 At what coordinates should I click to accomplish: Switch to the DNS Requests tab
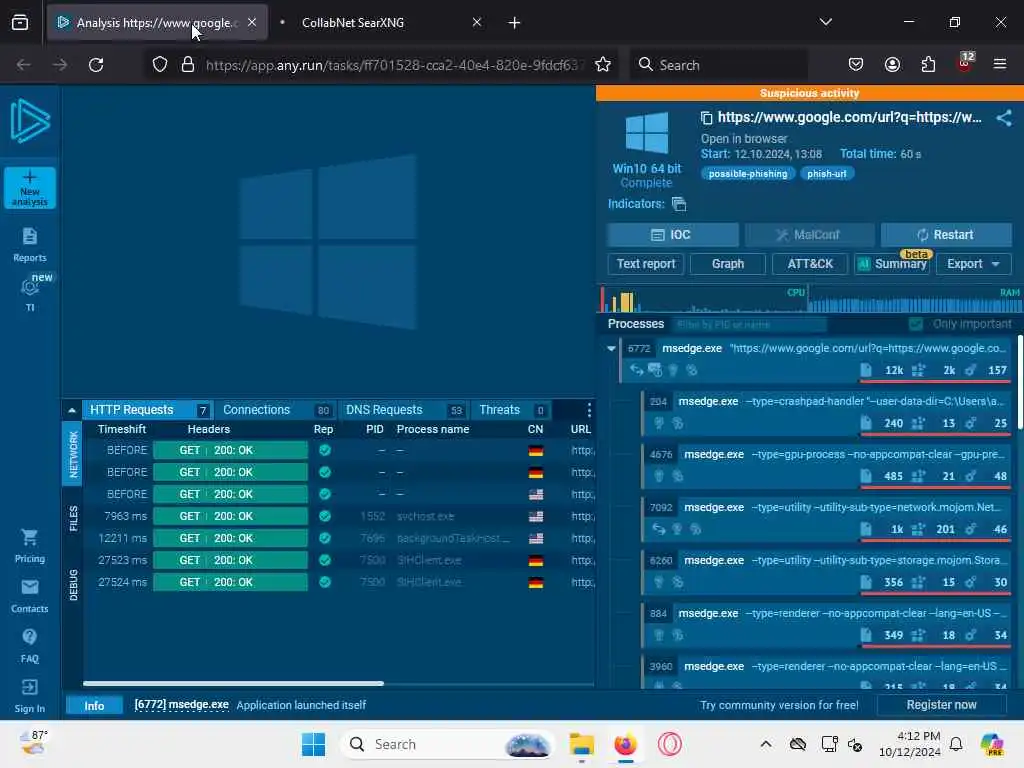click(x=403, y=410)
